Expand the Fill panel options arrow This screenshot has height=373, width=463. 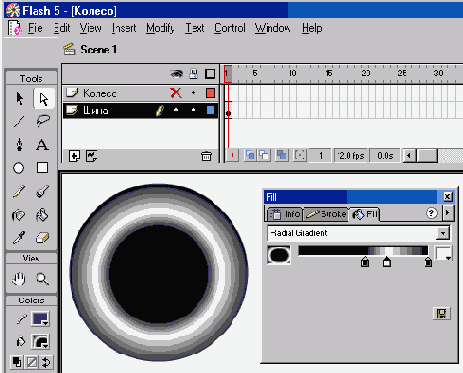click(448, 212)
